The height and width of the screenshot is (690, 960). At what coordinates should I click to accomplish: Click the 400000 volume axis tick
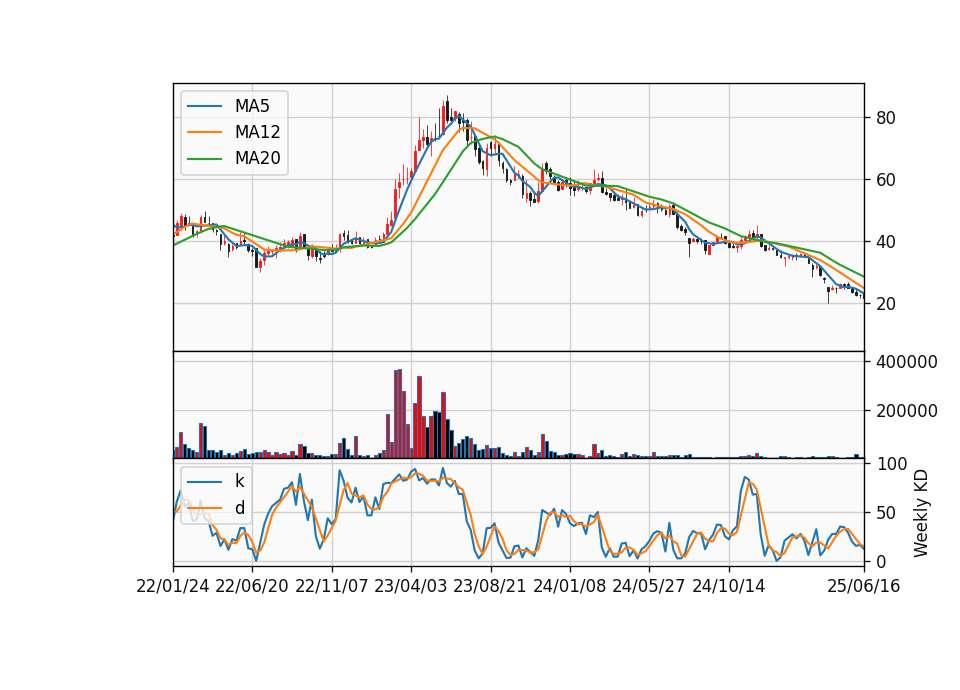click(907, 362)
